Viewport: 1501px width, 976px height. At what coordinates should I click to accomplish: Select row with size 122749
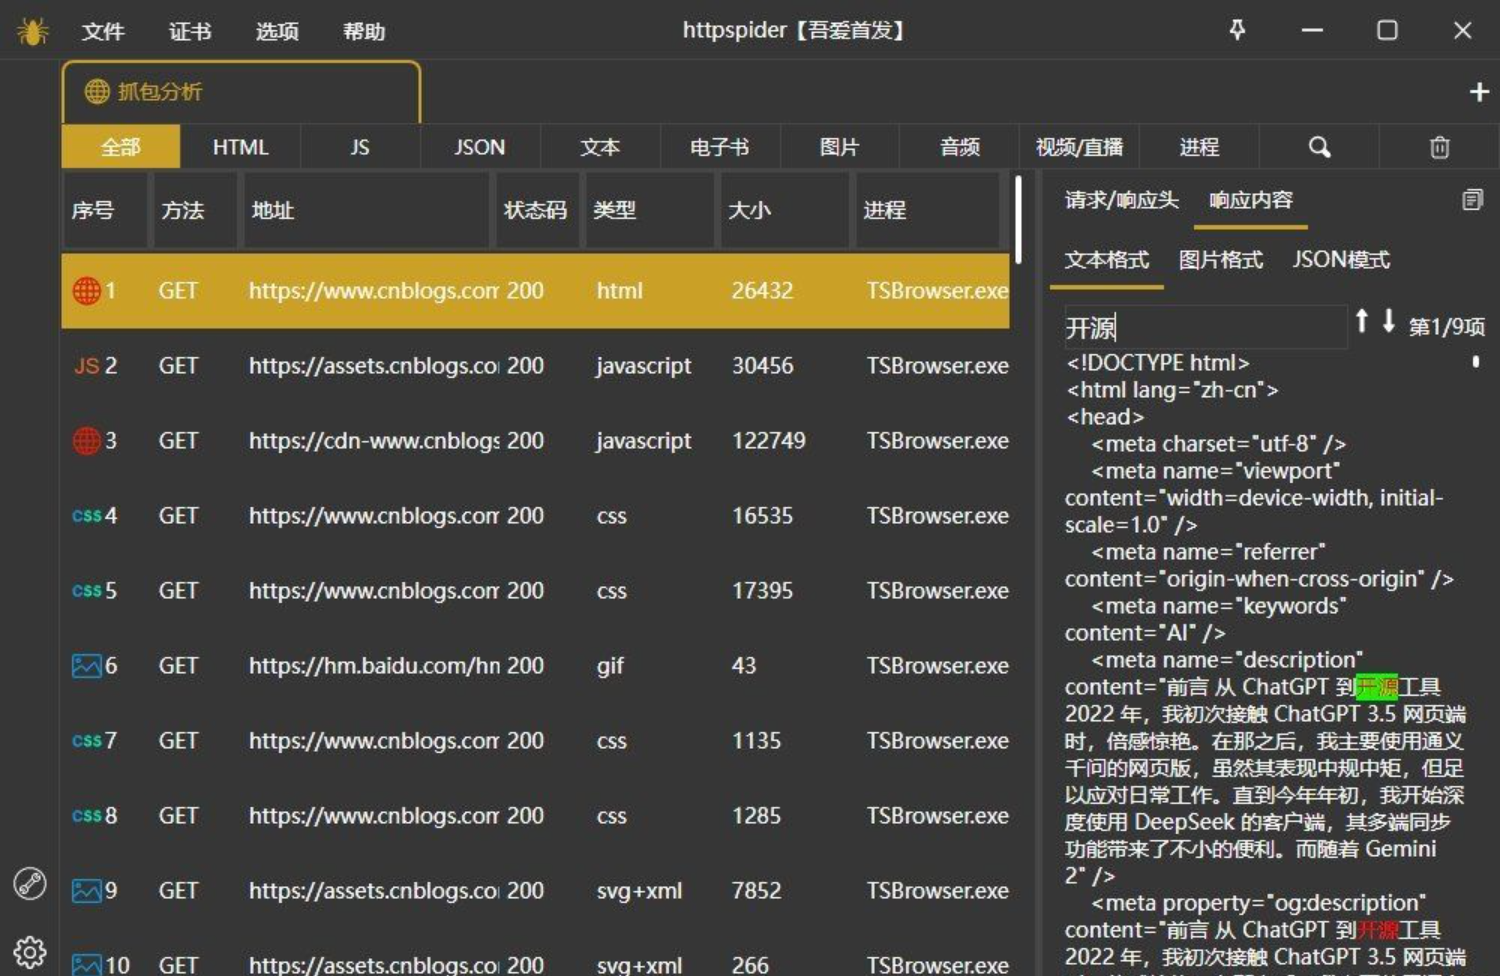tap(535, 441)
